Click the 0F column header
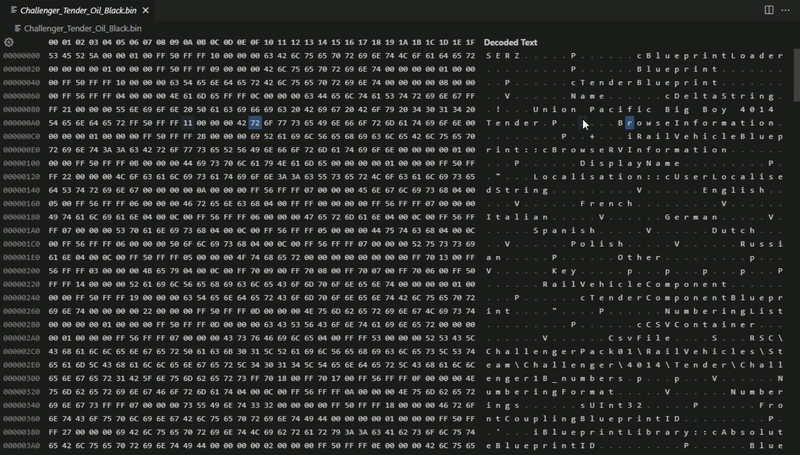This screenshot has width=800, height=455. pos(255,42)
